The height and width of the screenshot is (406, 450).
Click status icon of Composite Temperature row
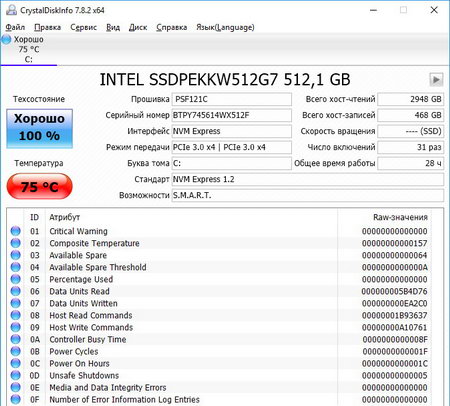coord(16,243)
